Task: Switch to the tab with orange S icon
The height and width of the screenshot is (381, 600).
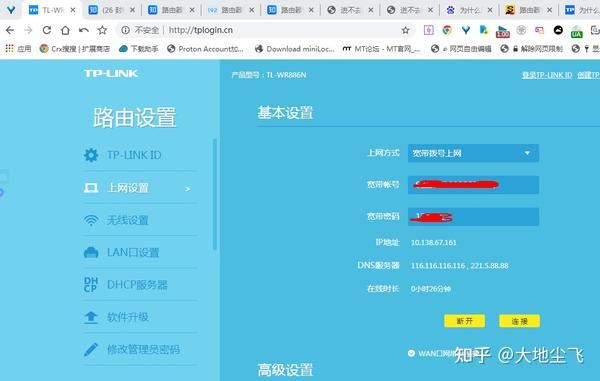Action: click(x=528, y=10)
